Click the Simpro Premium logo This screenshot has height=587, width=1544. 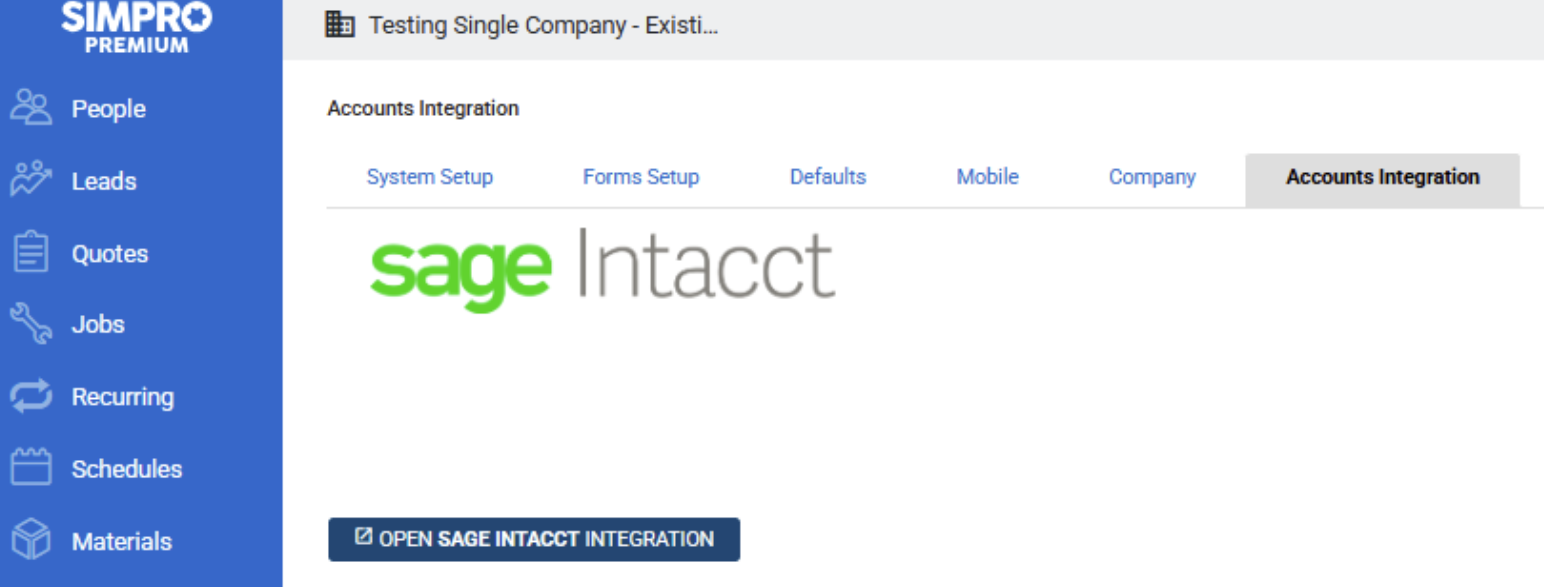(x=136, y=26)
